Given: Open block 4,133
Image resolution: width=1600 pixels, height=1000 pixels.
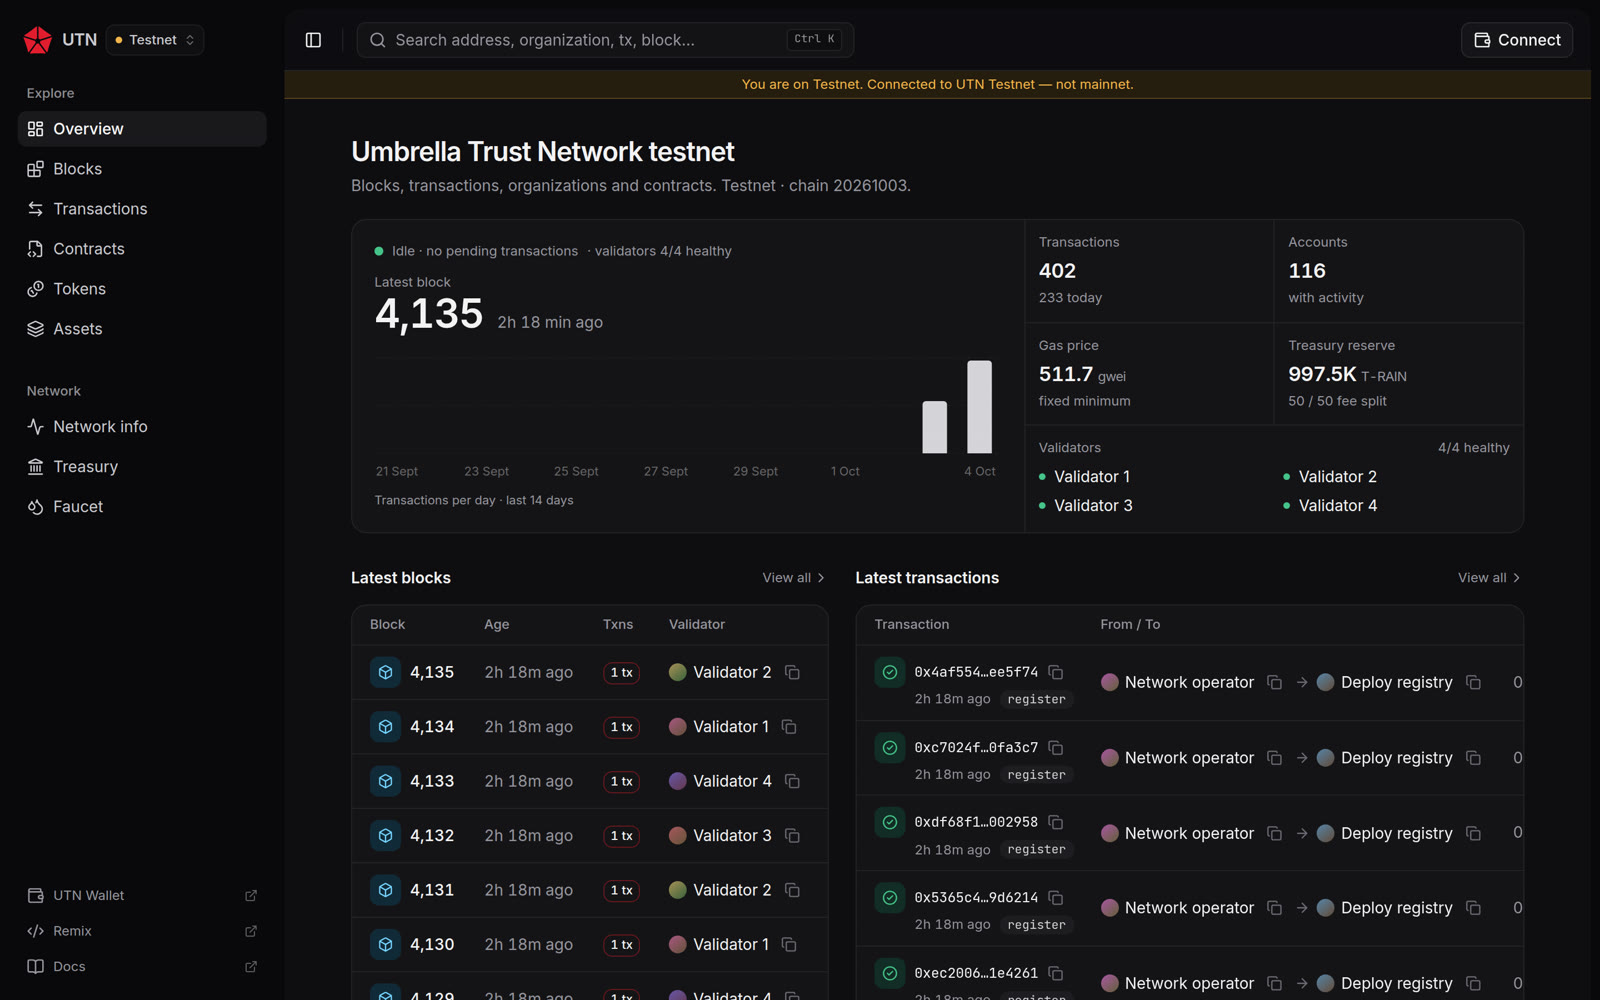Looking at the screenshot, I should [432, 781].
